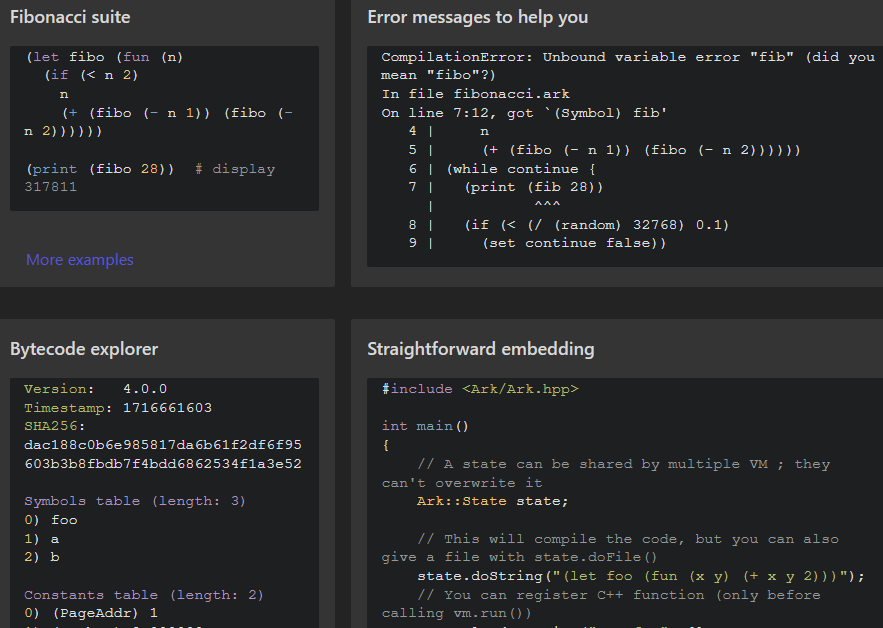Click the Fibonacci suite heading
Screen dimensions: 883x628
[x=70, y=17]
